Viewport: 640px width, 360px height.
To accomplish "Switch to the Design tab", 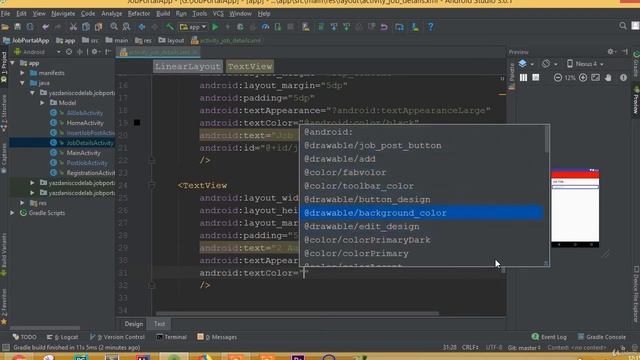I will click(133, 324).
